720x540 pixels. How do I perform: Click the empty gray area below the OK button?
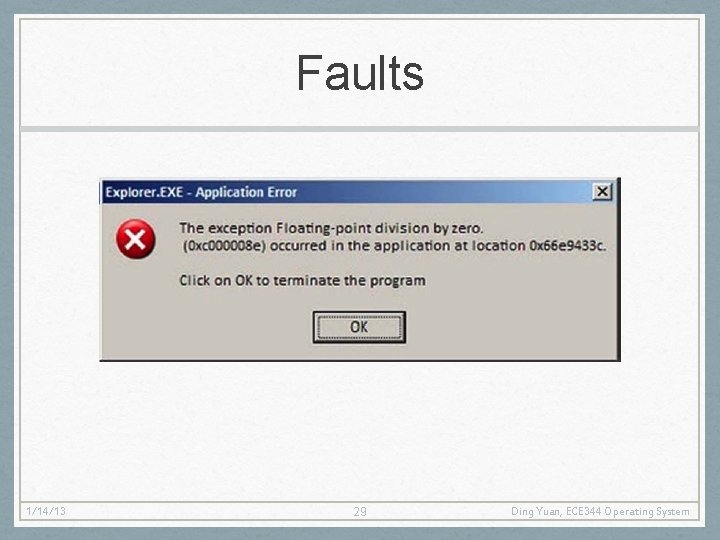coord(359,351)
